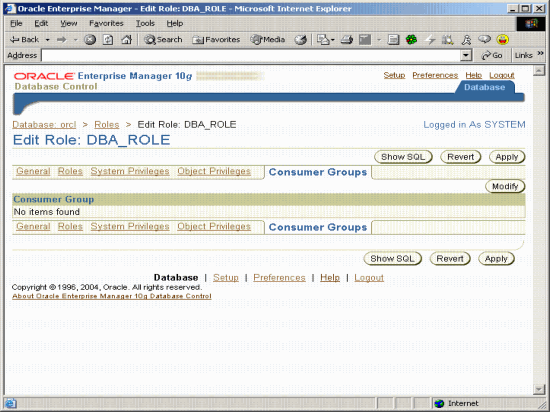Viewport: 550px width, 412px height.
Task: Click the History icon next to Media
Action: (301, 40)
